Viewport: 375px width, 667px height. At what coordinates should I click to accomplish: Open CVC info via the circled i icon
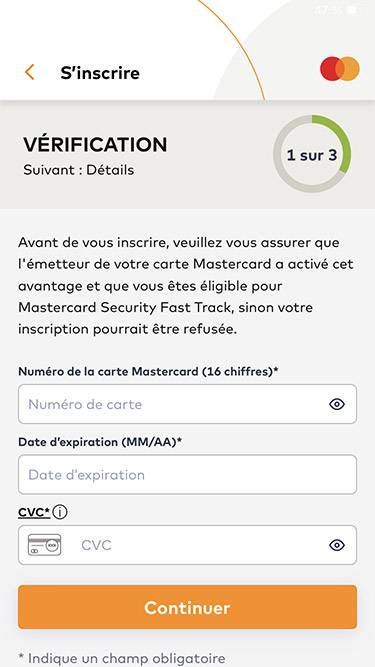(x=60, y=513)
